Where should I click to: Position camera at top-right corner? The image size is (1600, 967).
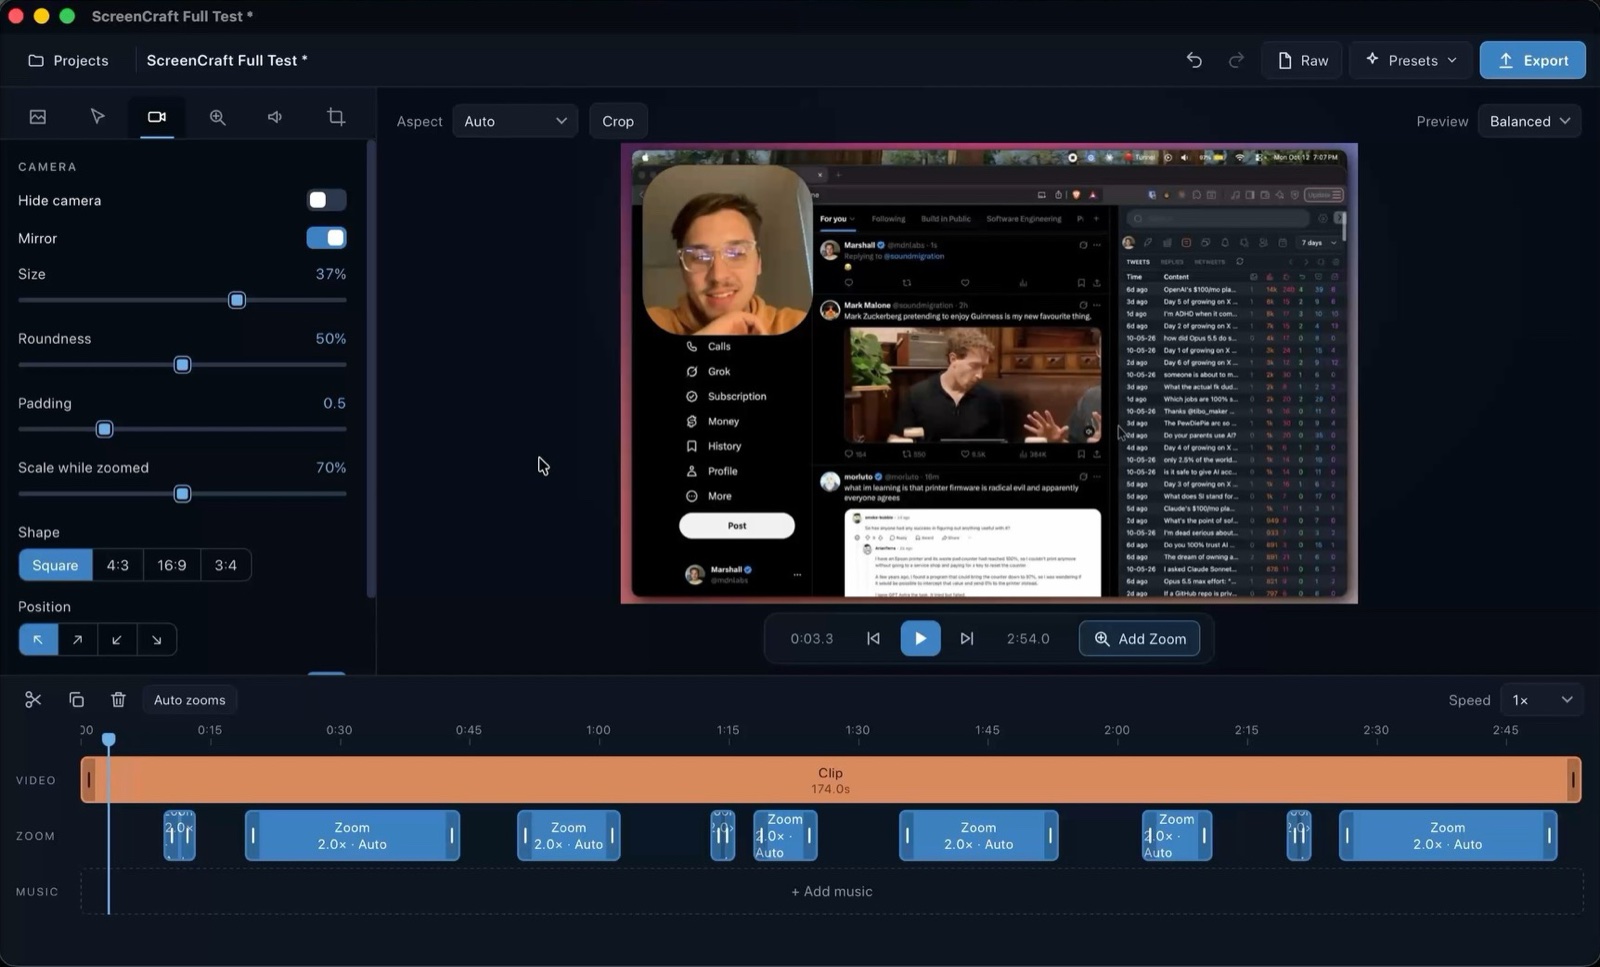[x=77, y=640]
